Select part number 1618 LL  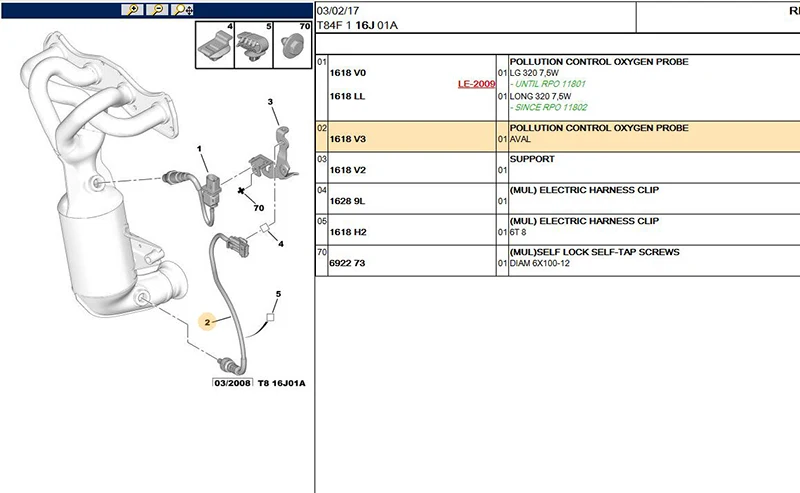[x=347, y=96]
